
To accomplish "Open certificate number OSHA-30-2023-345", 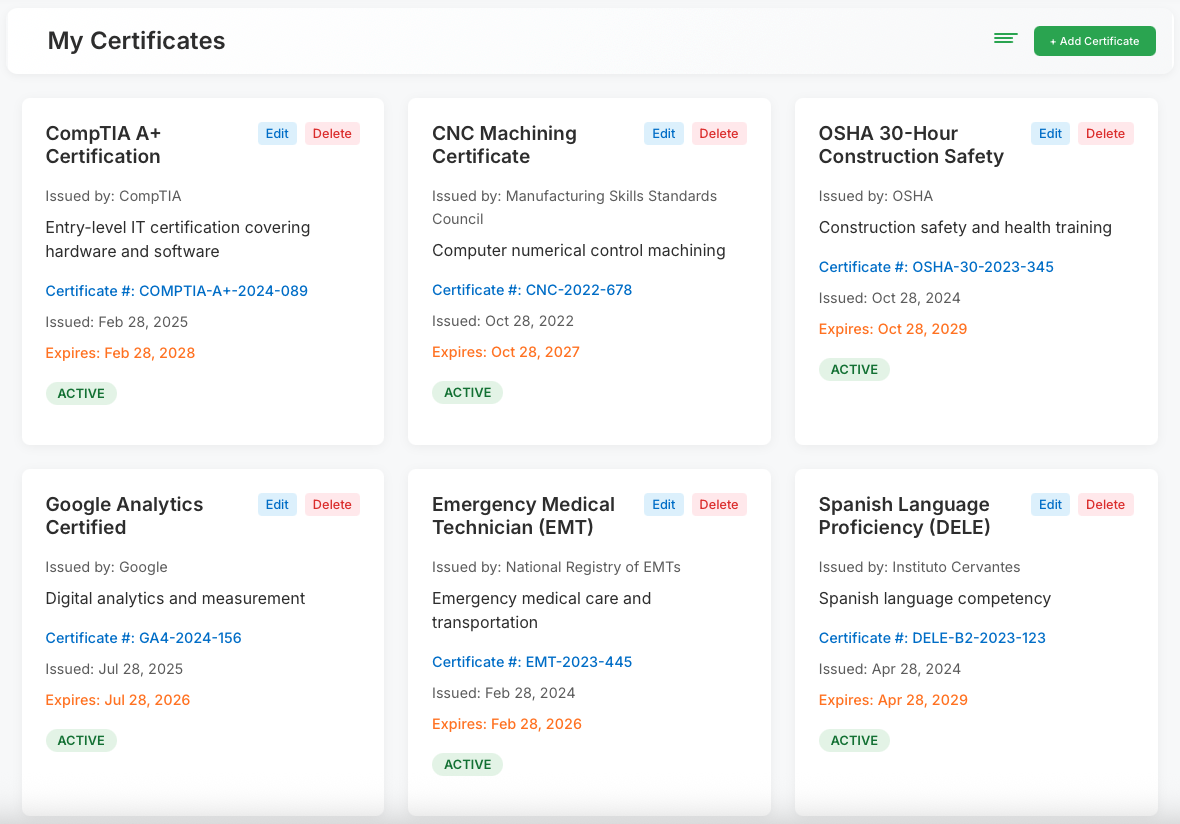I will point(936,266).
